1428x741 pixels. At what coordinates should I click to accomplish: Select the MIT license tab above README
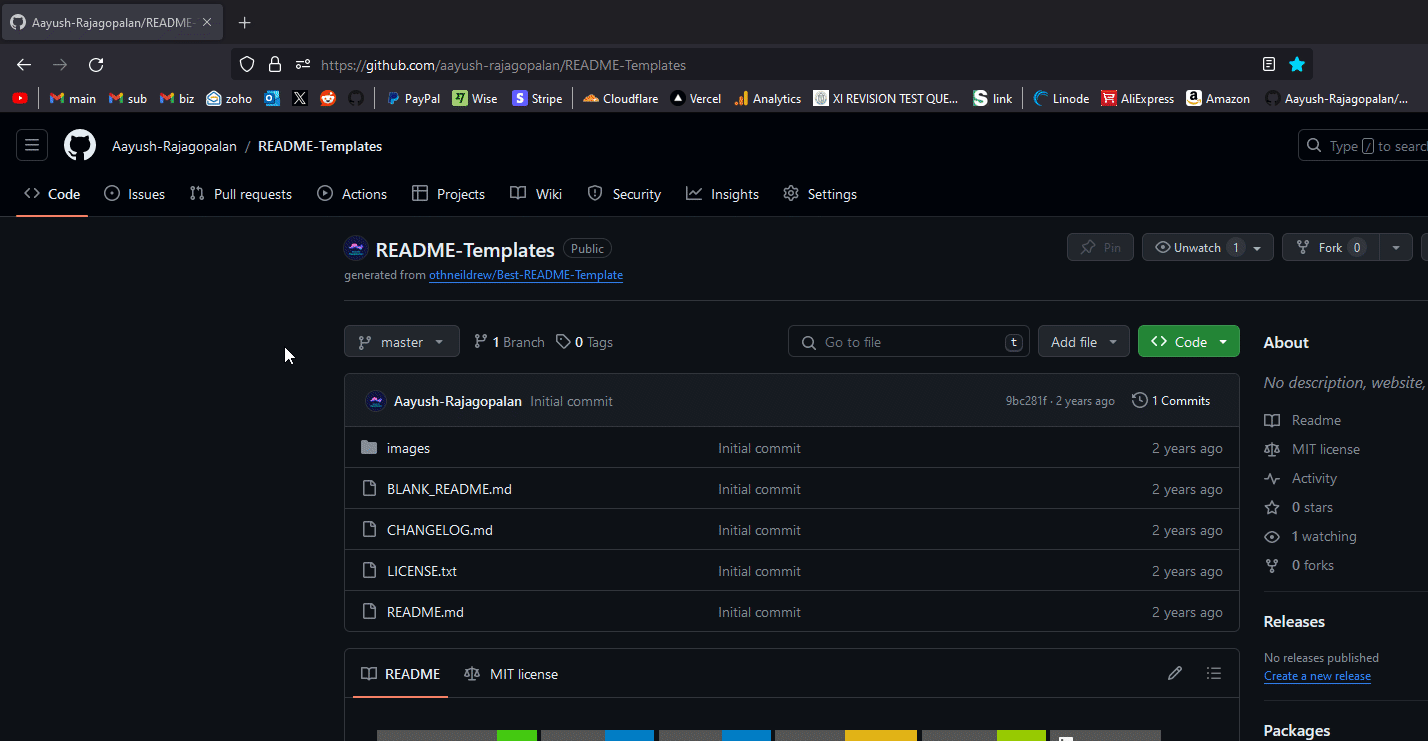(x=511, y=674)
